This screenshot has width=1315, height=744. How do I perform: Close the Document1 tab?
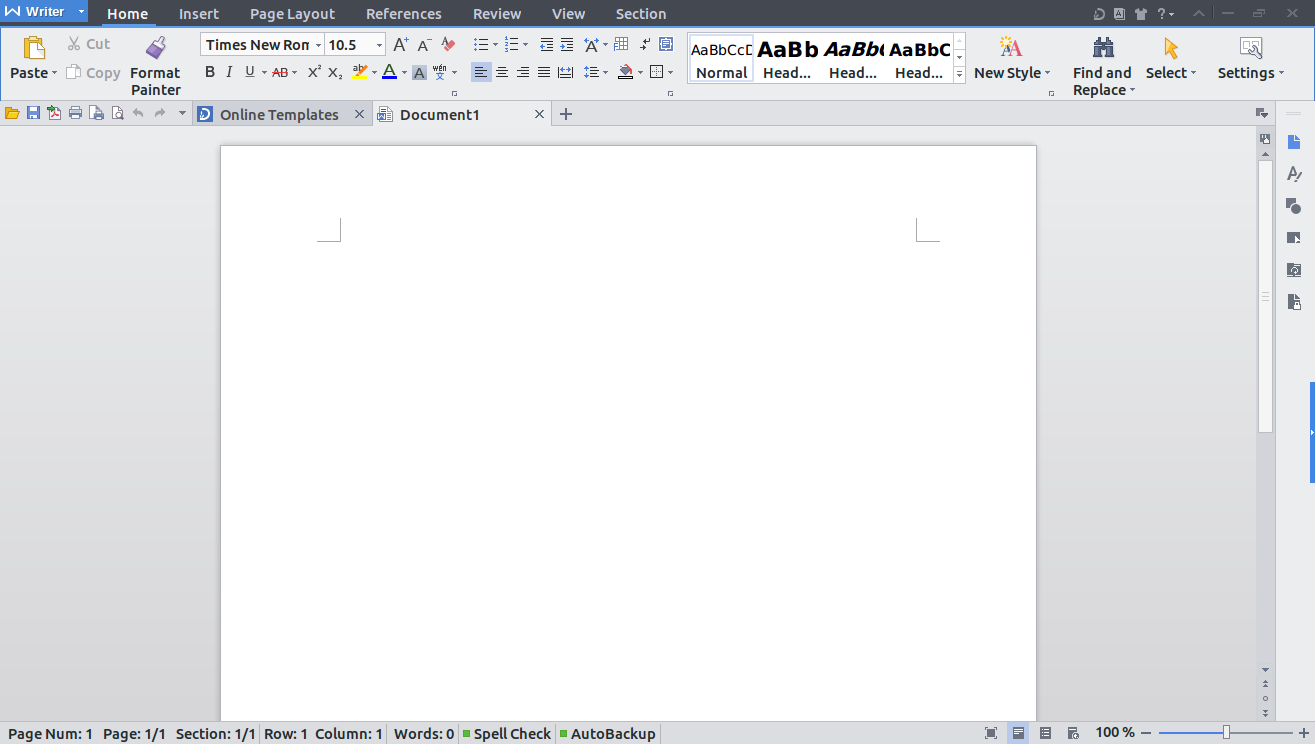[540, 115]
